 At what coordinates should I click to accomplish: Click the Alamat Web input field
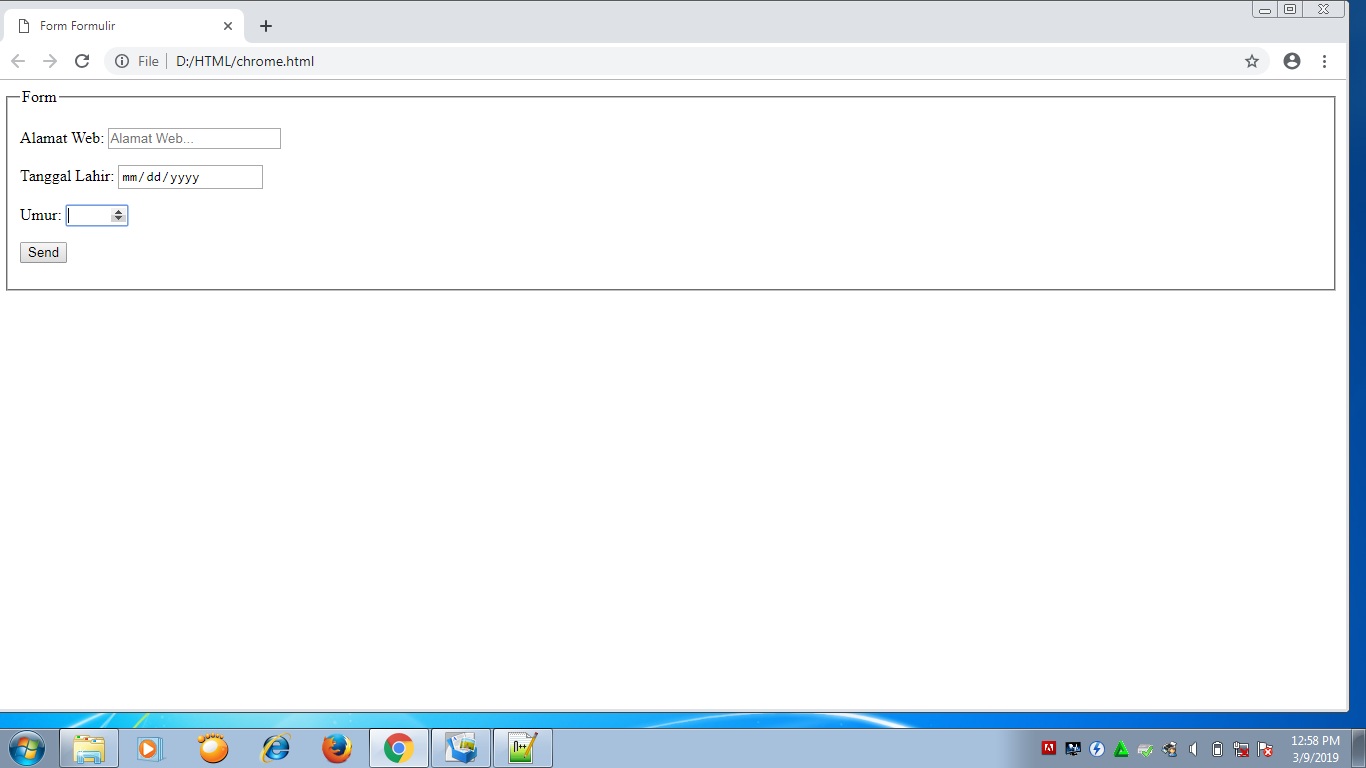(193, 138)
